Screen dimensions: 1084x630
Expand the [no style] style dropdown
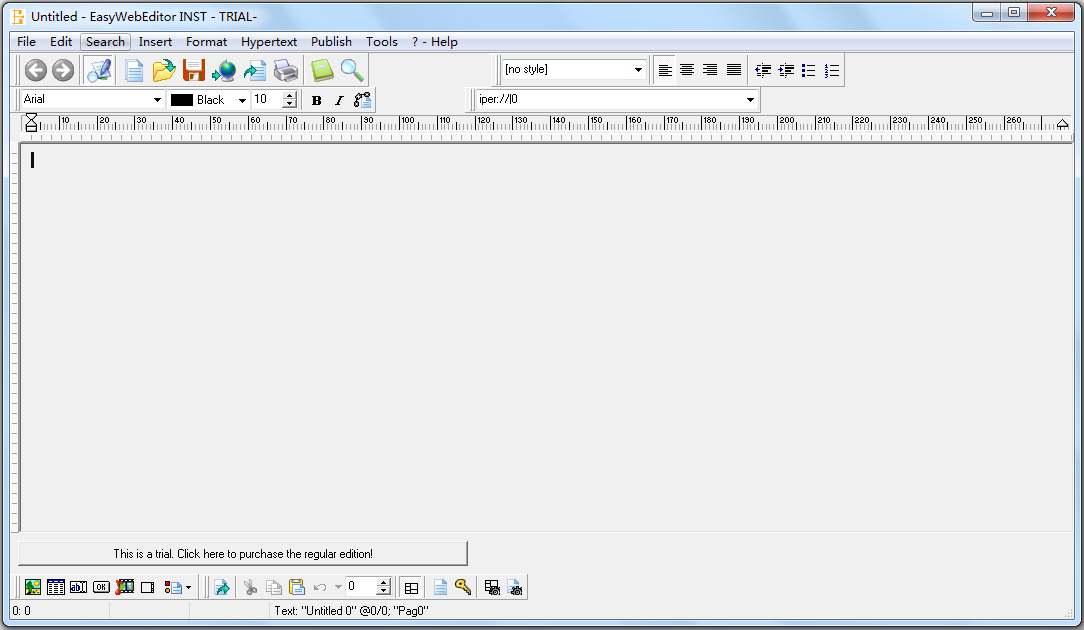click(638, 70)
